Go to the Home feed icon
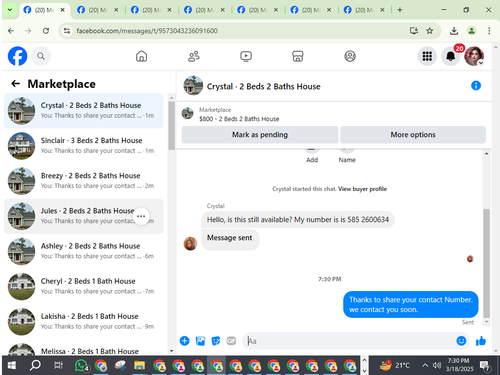This screenshot has width=500, height=375. [x=141, y=56]
